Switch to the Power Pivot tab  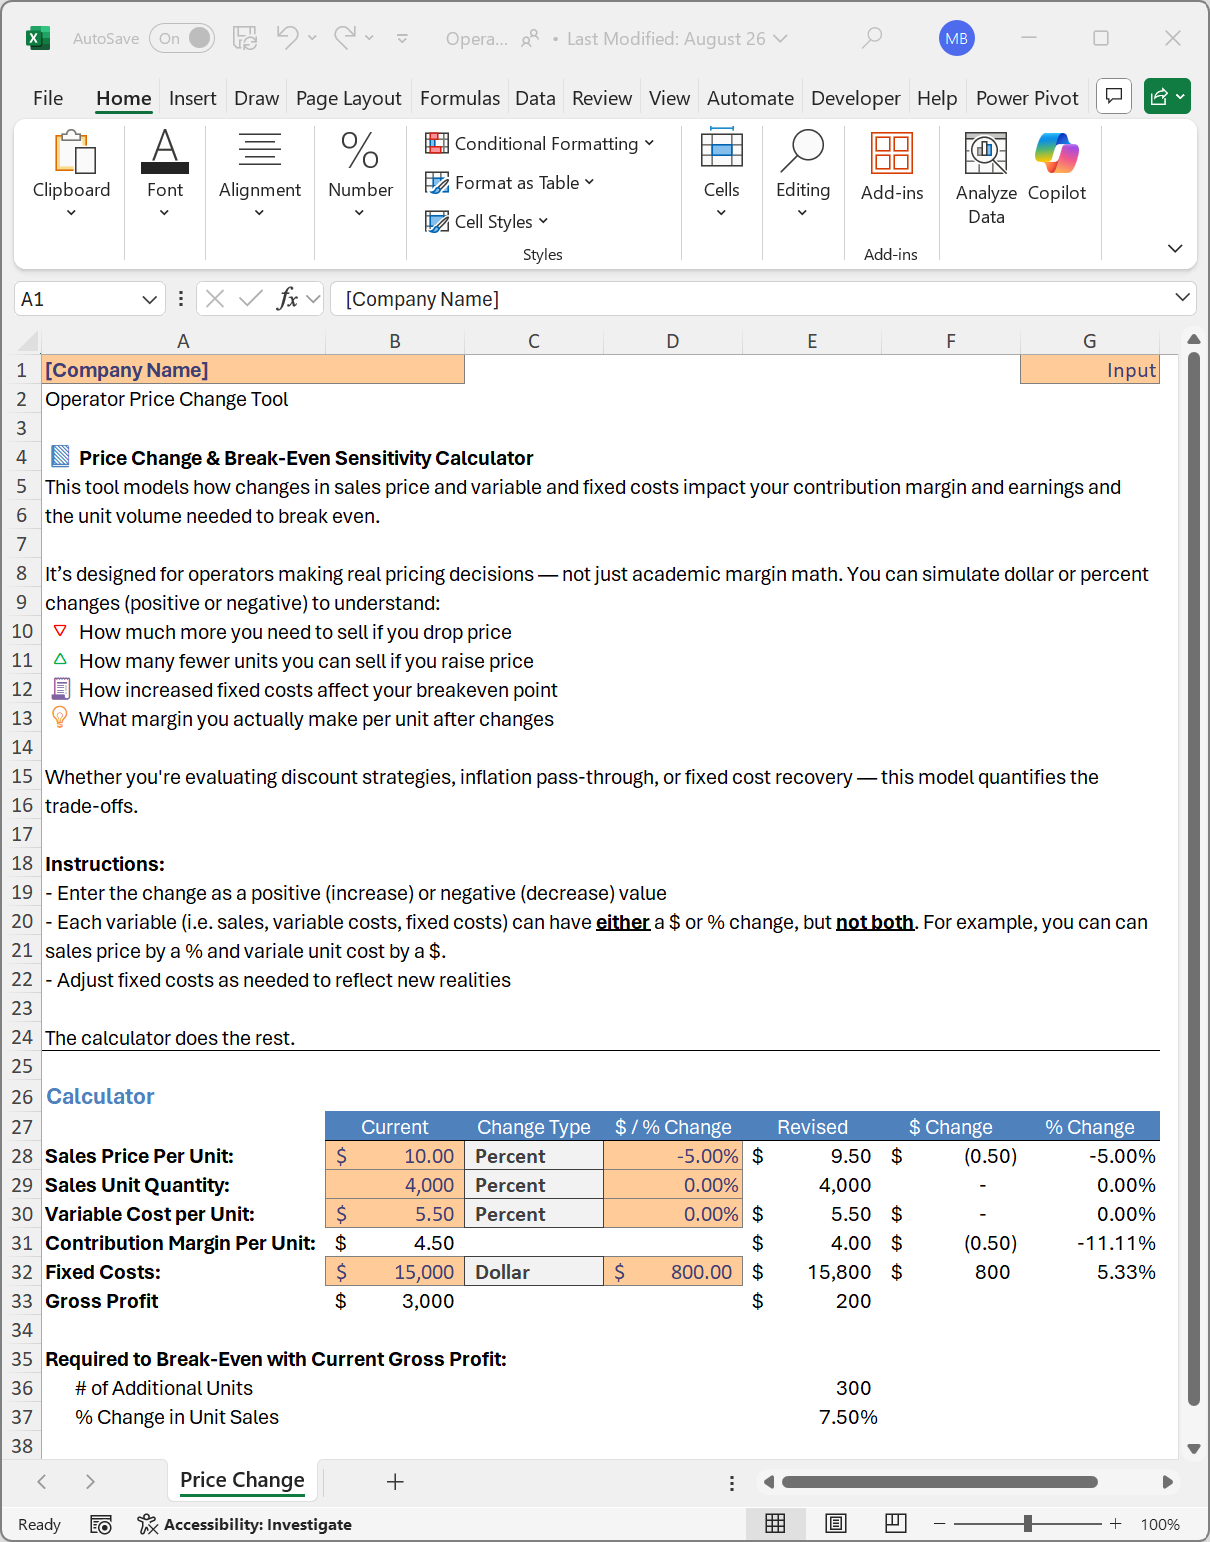(x=1026, y=98)
